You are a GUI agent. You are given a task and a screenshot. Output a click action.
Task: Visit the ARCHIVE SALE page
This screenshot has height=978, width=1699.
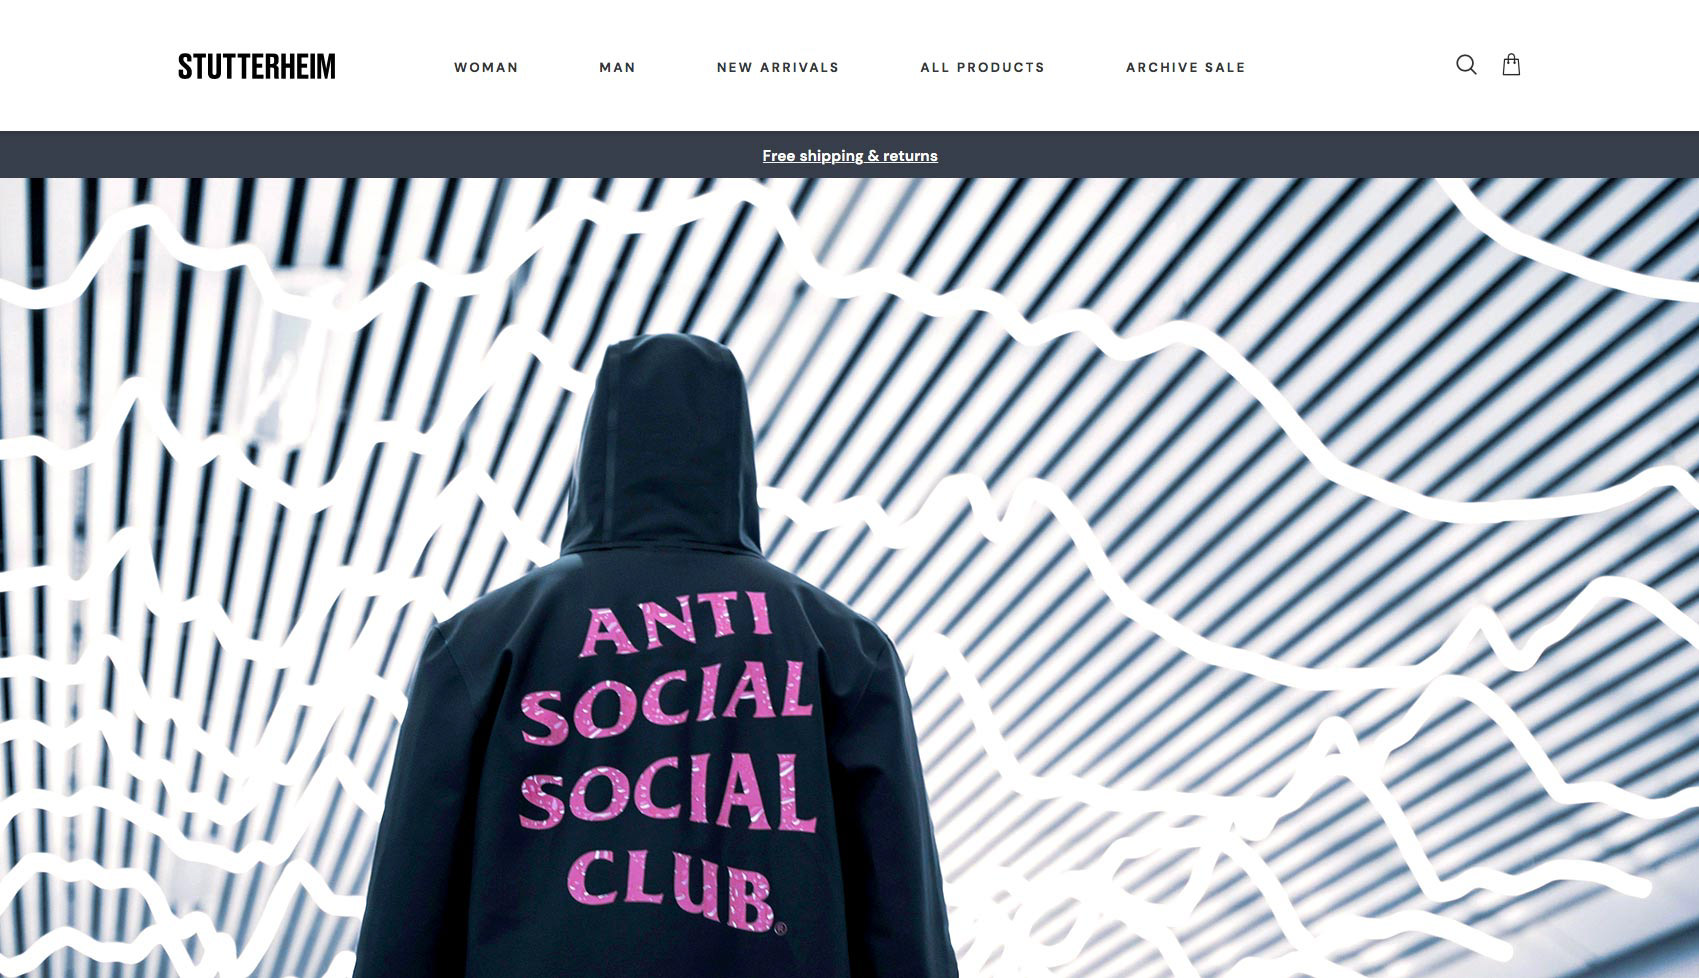click(1185, 67)
